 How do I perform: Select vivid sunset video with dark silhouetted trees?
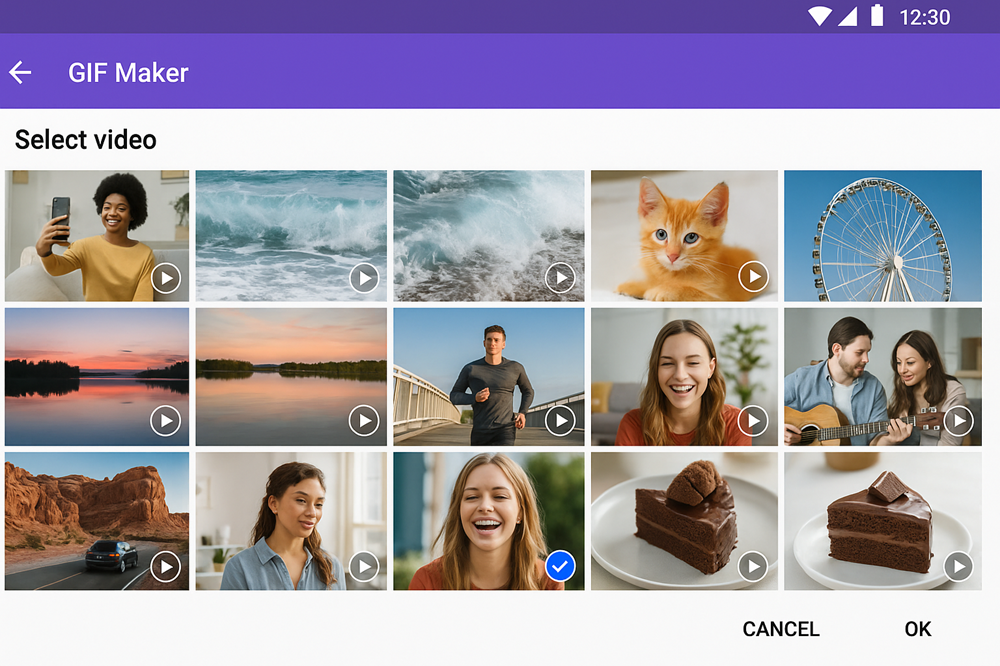(97, 376)
